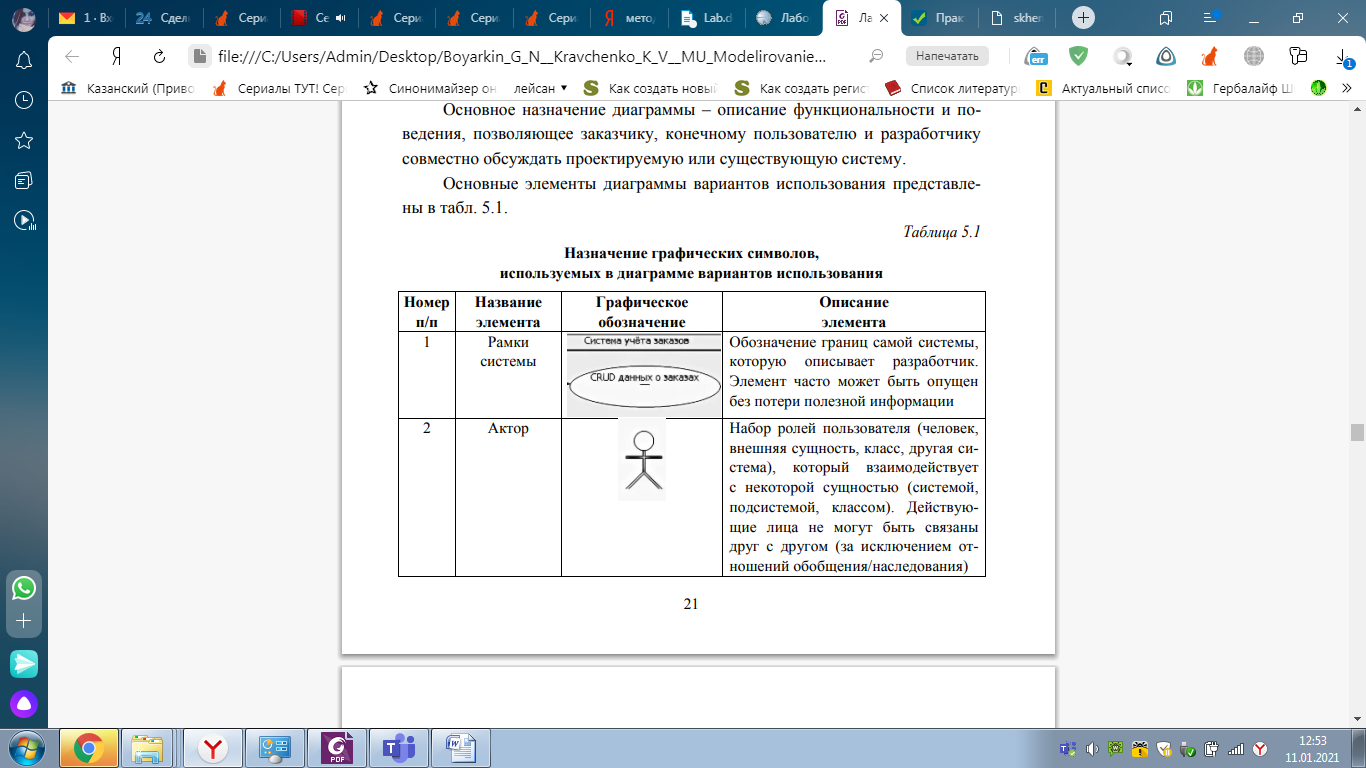Open browser main menu hamburger
Viewport: 1366px width, 768px height.
click(x=1211, y=17)
